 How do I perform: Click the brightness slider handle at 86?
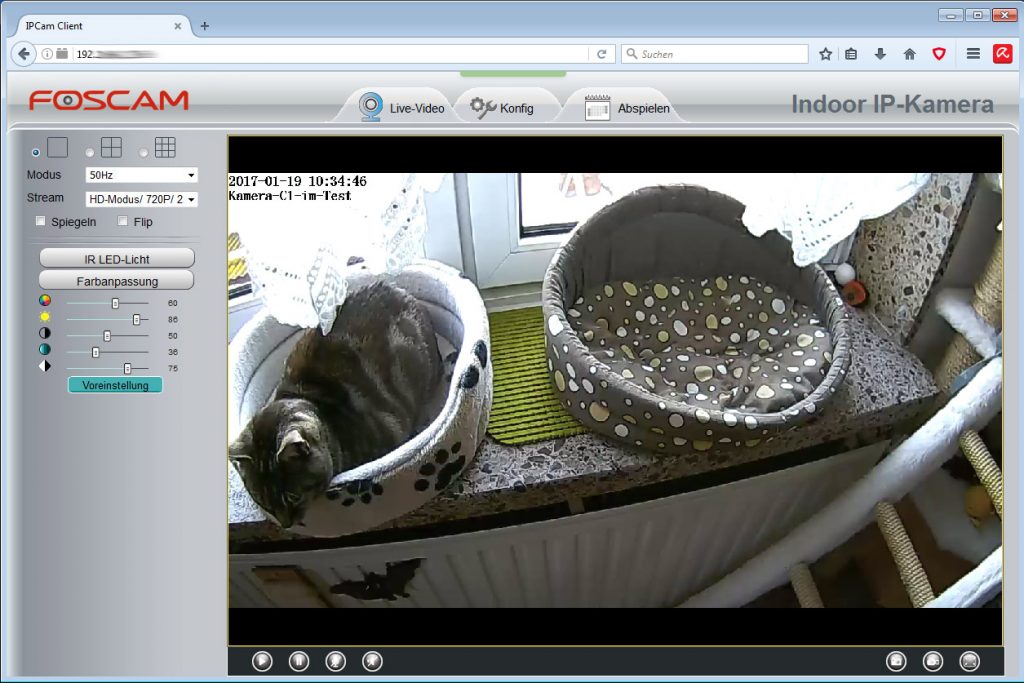point(136,319)
